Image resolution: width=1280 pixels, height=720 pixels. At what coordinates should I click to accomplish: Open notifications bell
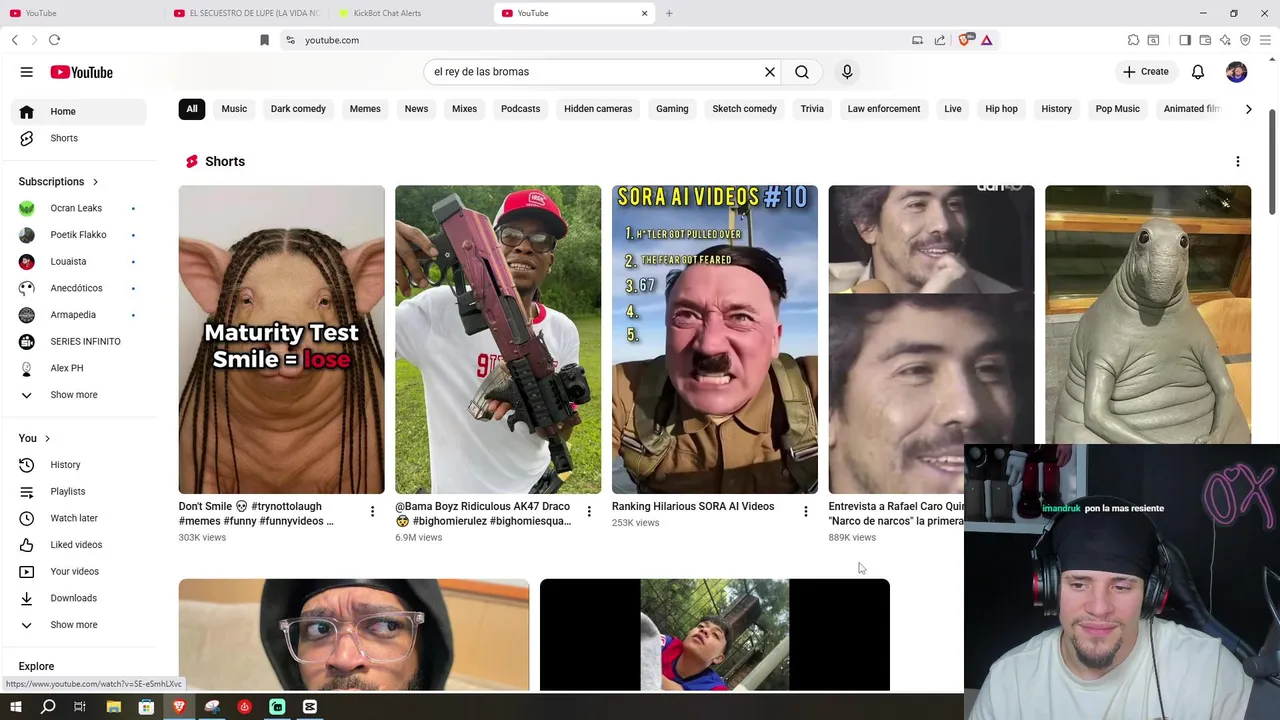(1198, 72)
